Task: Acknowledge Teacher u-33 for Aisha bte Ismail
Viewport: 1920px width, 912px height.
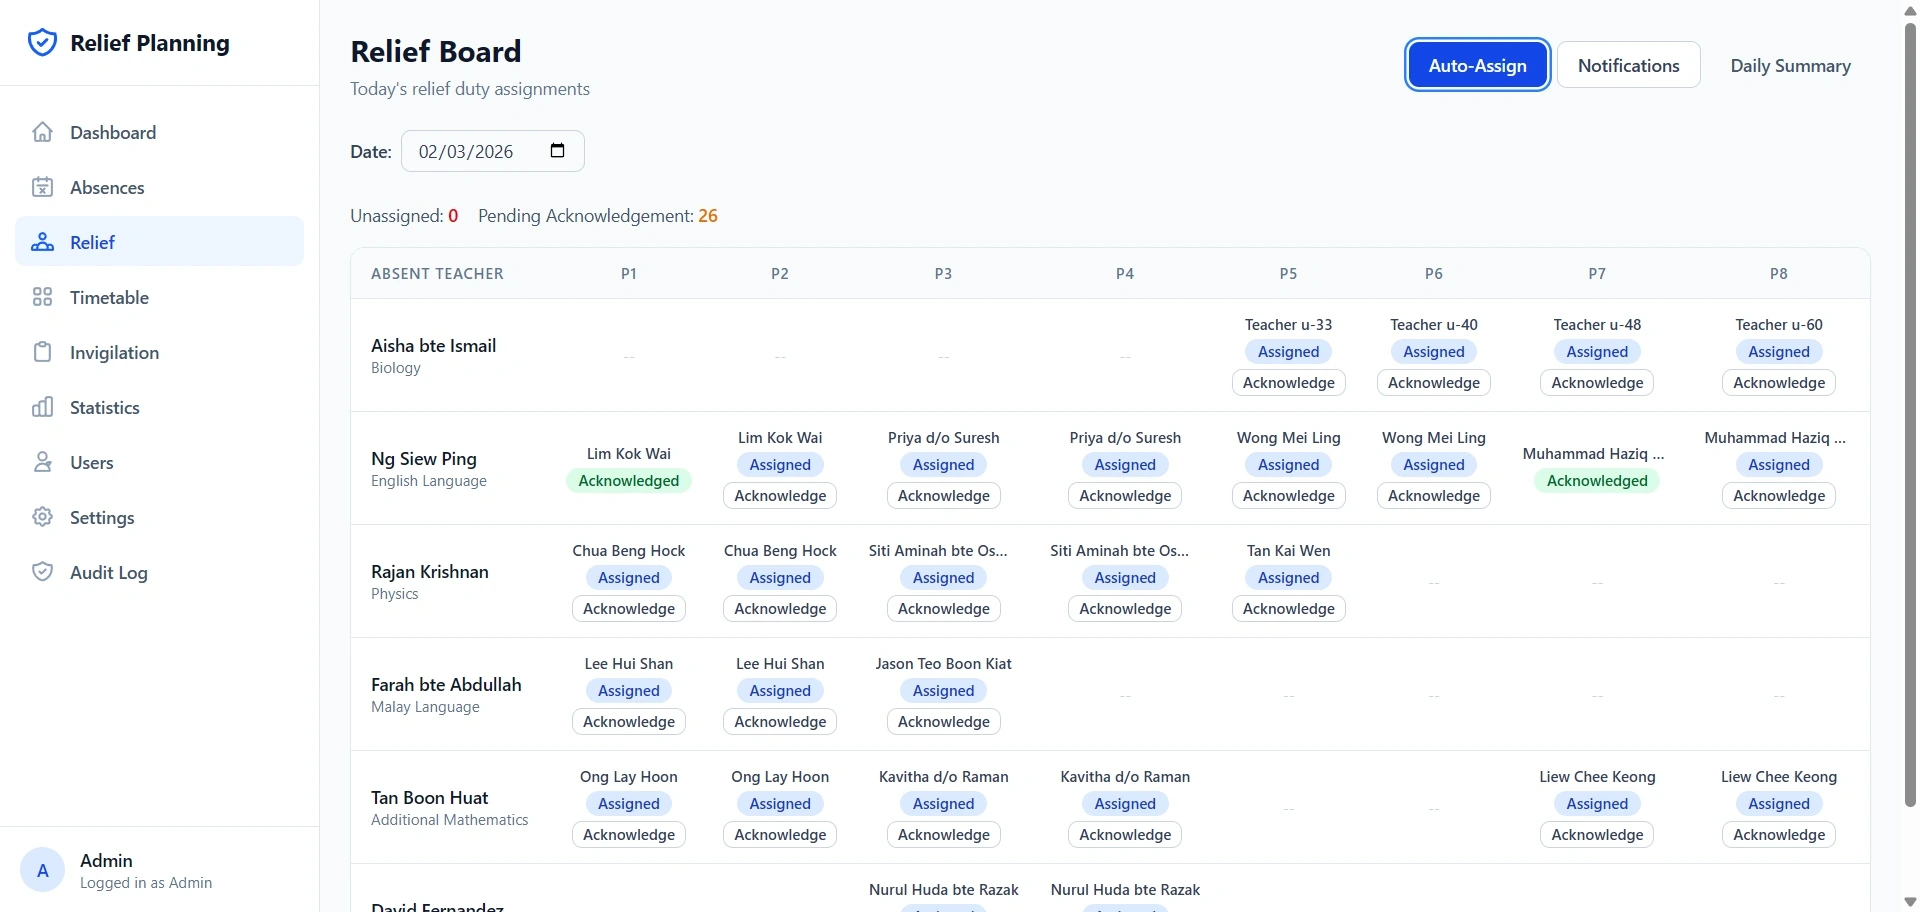Action: pyautogui.click(x=1288, y=383)
